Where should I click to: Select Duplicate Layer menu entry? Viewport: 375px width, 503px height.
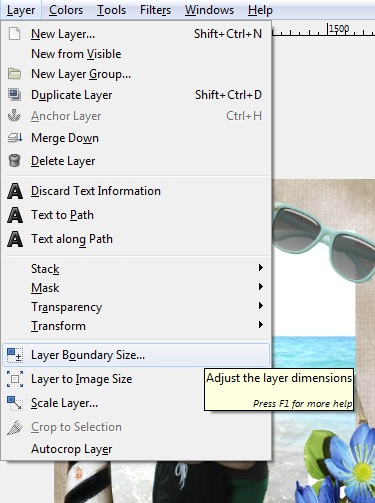(x=136, y=95)
